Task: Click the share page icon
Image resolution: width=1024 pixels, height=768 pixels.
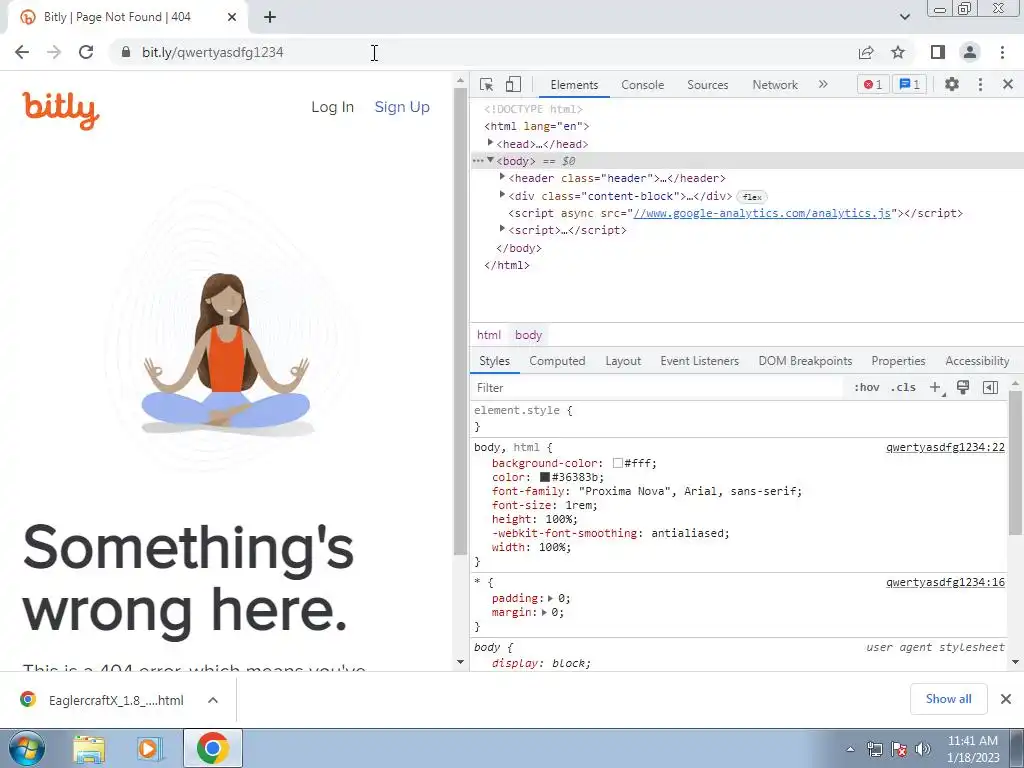Action: (x=866, y=52)
